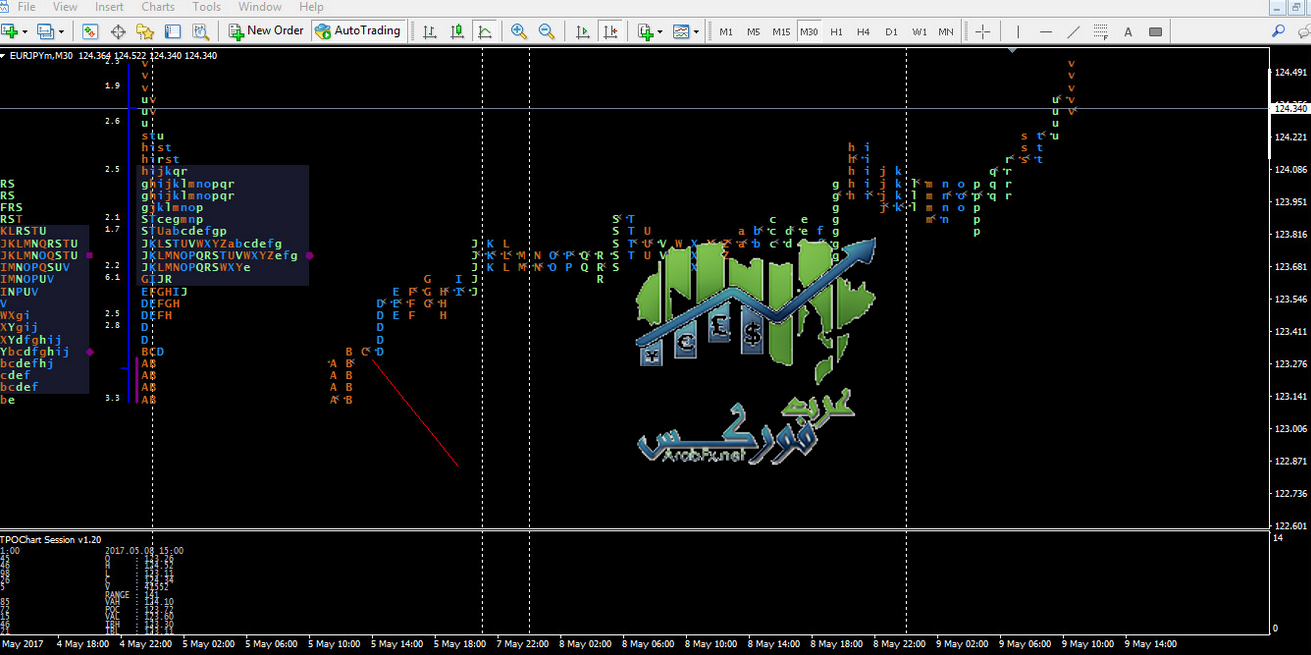This screenshot has width=1311, height=655.
Task: Open the Navigator favorites folder icon
Action: tap(144, 31)
